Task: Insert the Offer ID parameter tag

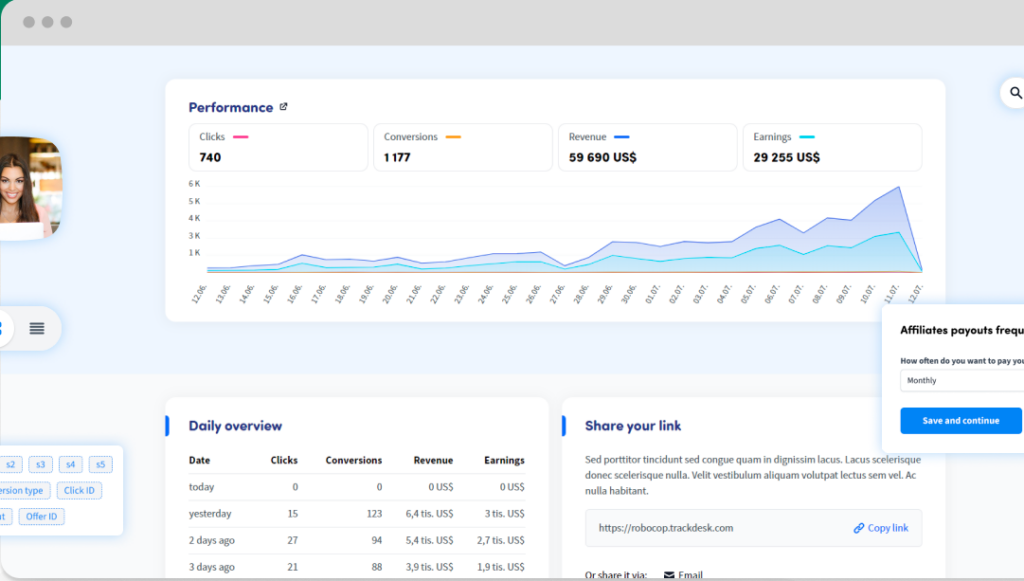Action: [42, 516]
